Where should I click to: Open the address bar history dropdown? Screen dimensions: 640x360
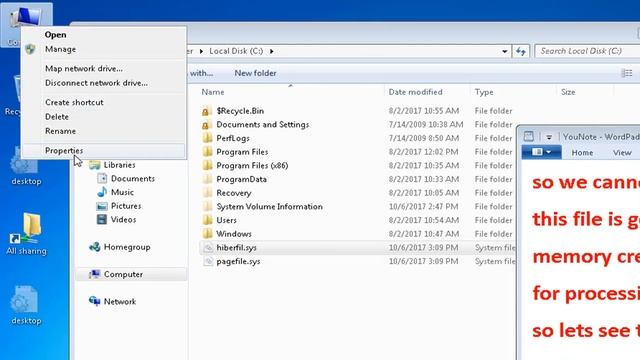(504, 51)
